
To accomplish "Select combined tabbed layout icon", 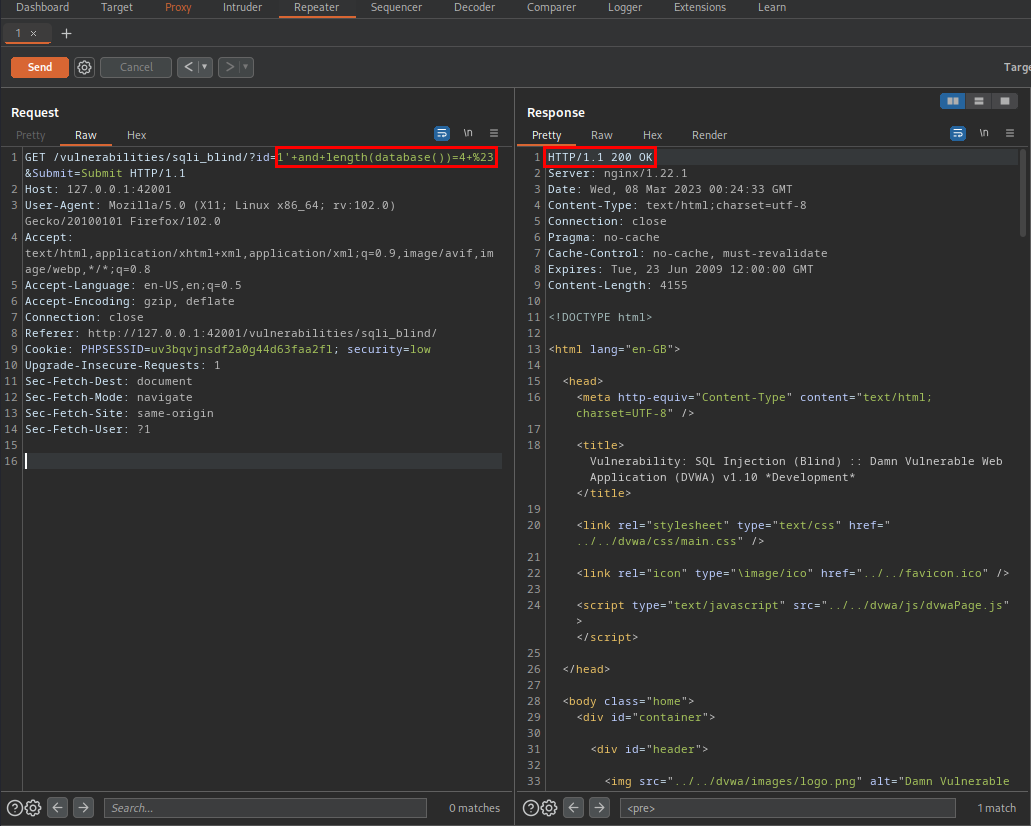I will tap(1005, 101).
